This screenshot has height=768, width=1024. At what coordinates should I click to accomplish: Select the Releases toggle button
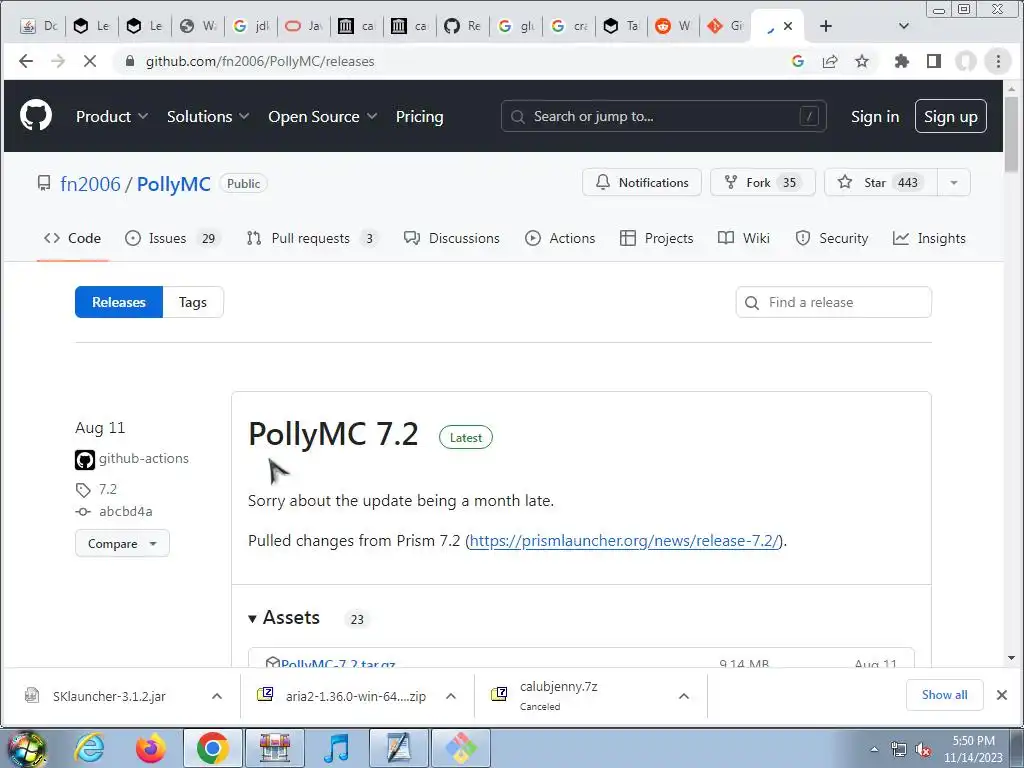pos(119,302)
